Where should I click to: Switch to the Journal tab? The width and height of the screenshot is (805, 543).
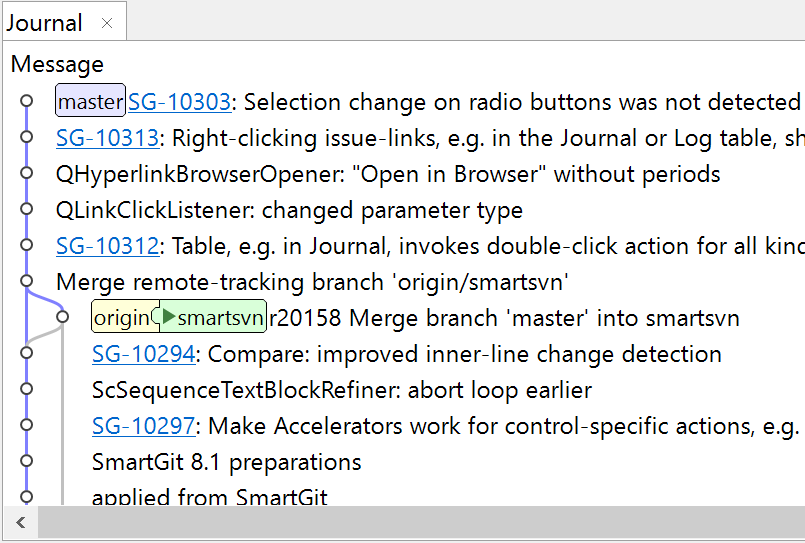45,23
